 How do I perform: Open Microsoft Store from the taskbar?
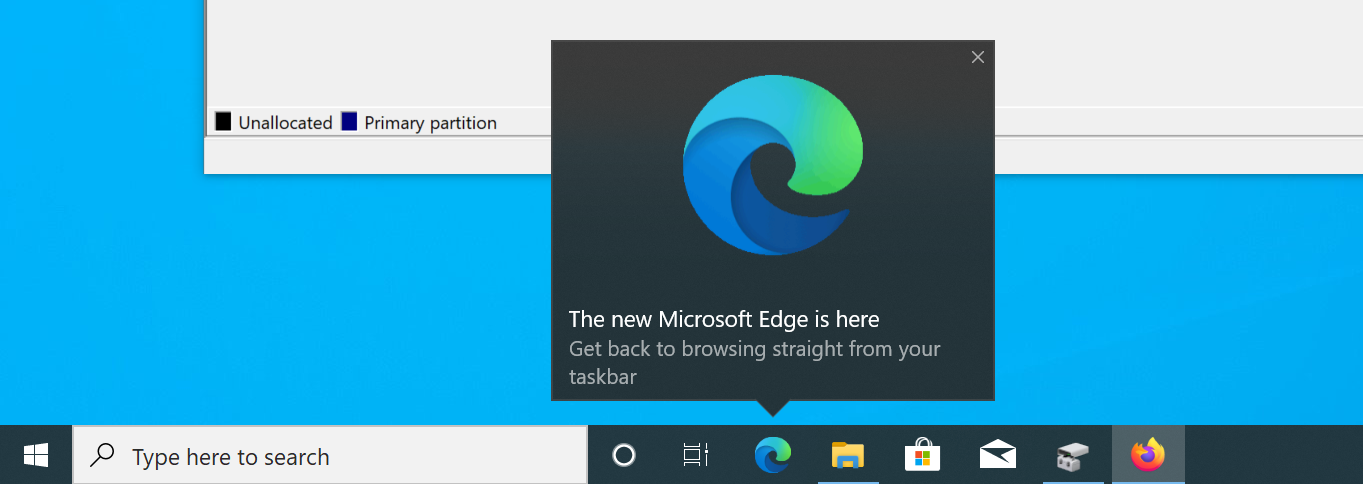(x=922, y=456)
